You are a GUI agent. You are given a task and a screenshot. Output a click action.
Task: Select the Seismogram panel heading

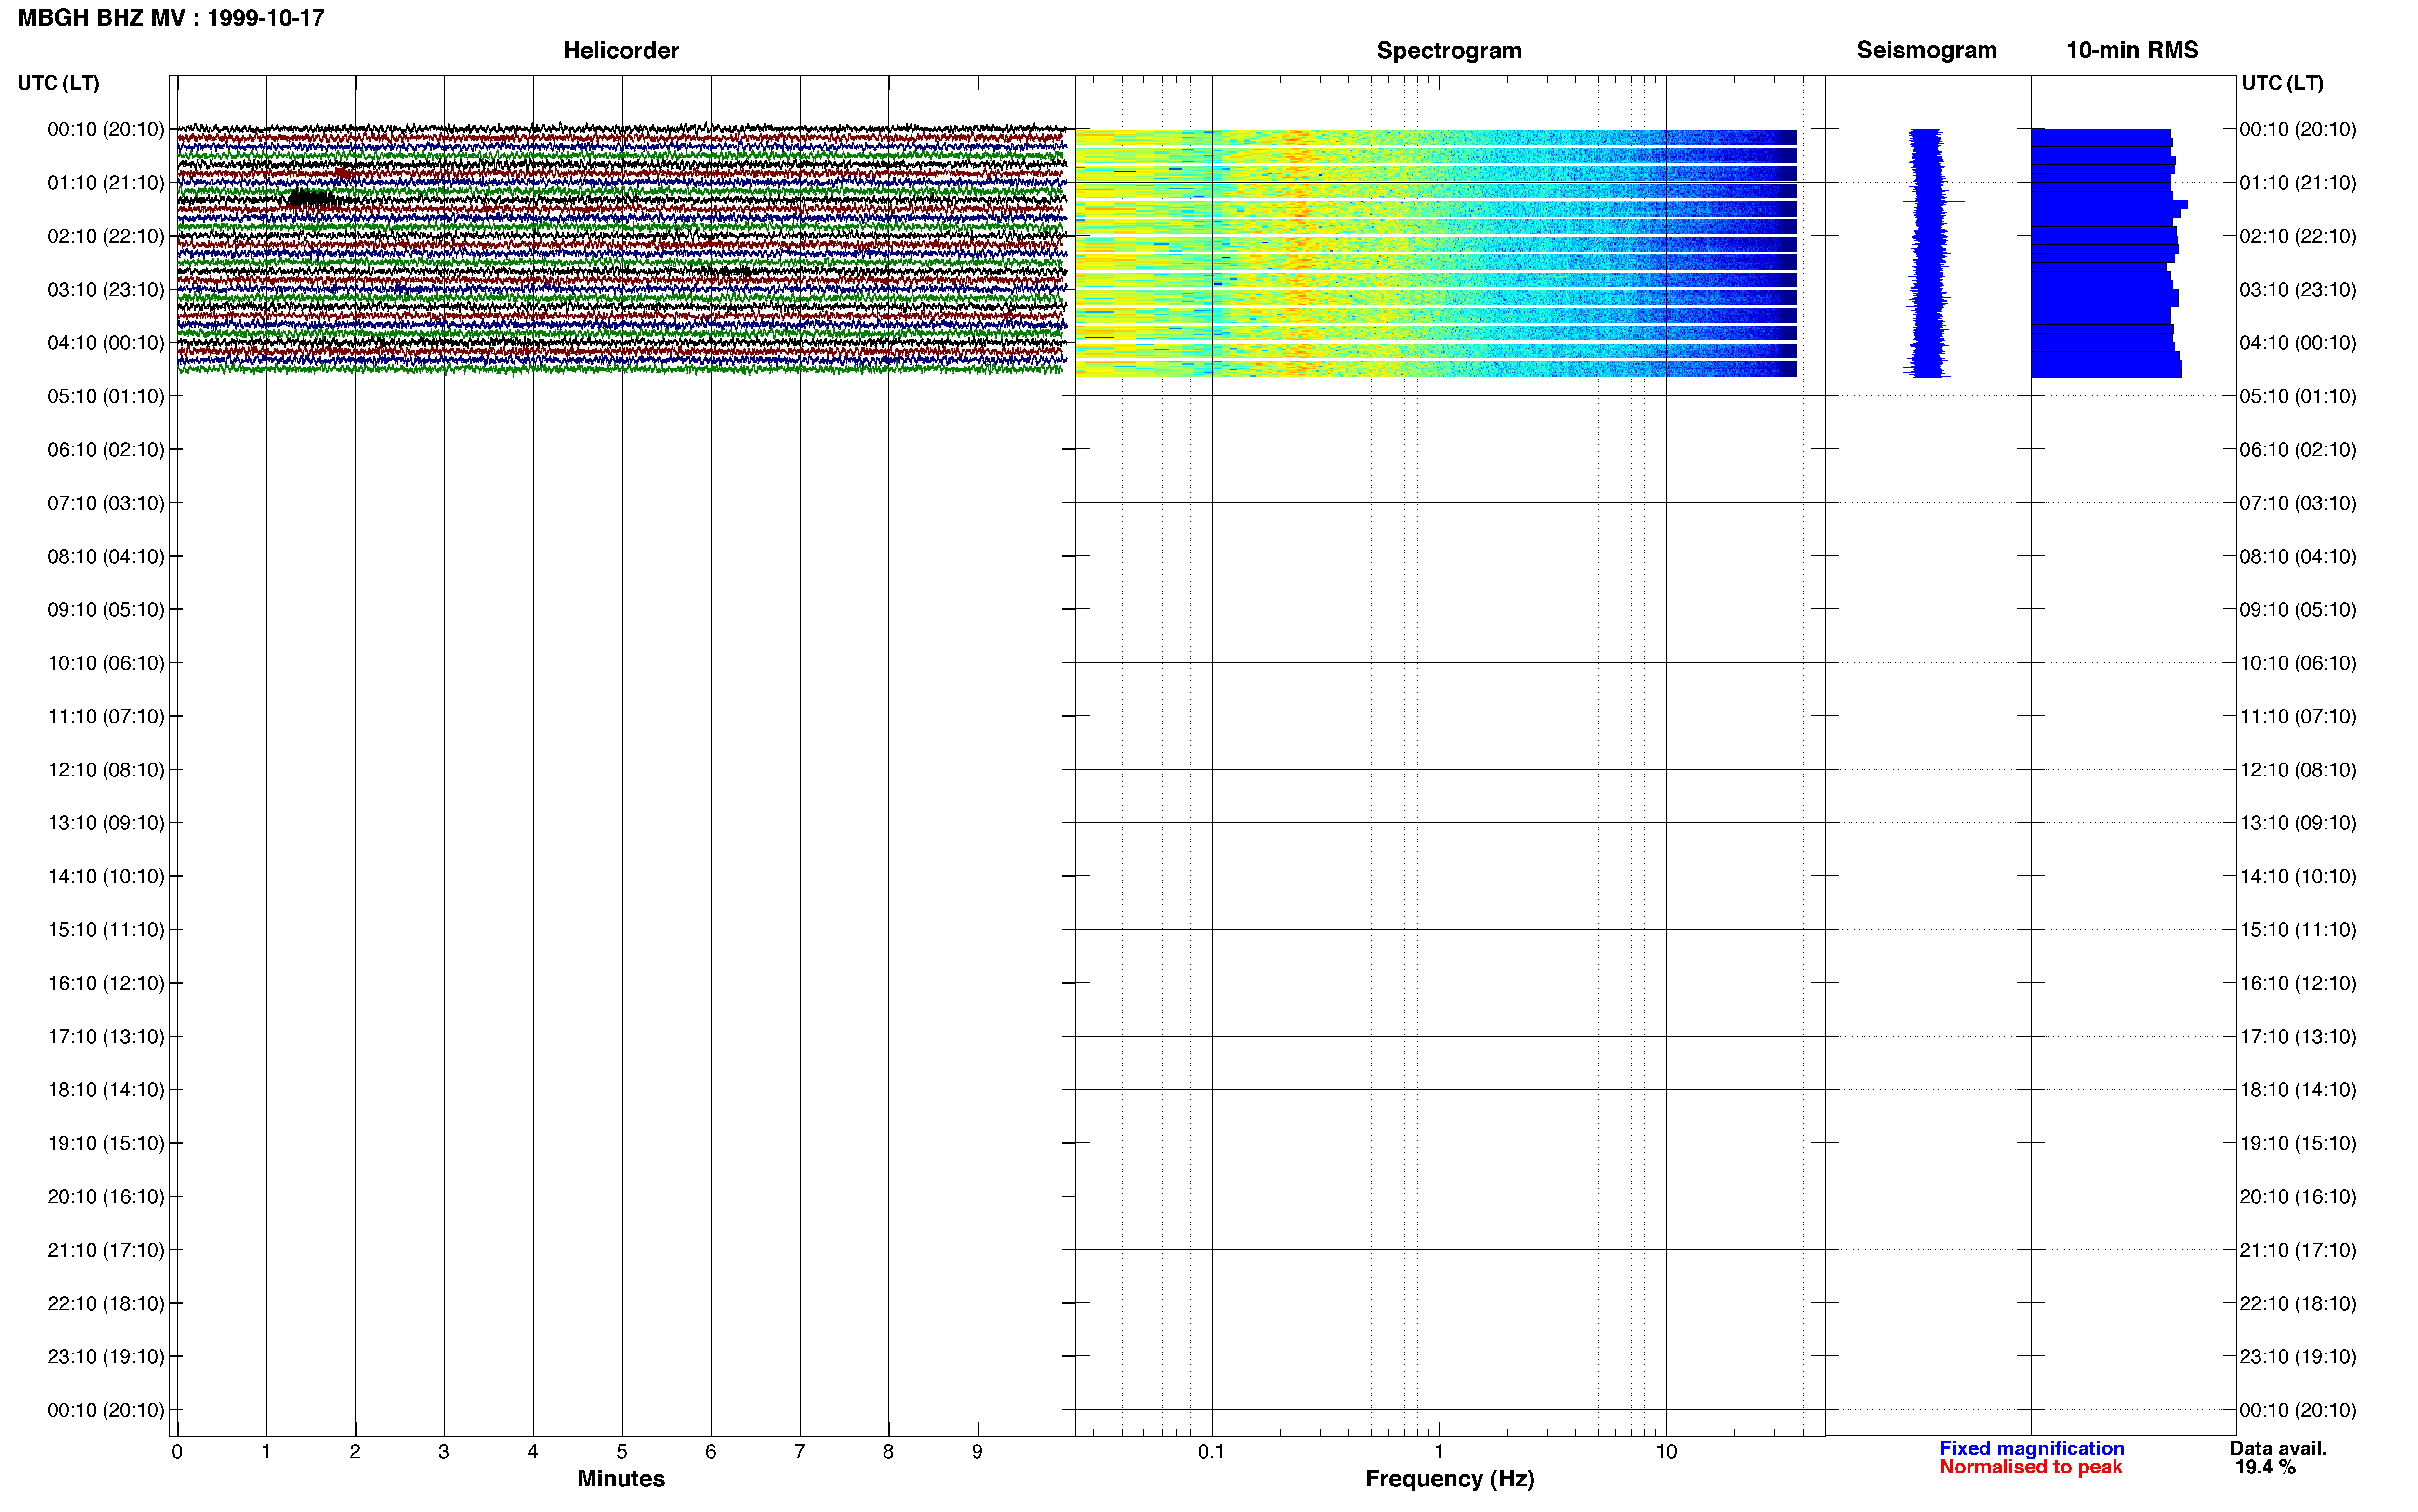(1926, 50)
